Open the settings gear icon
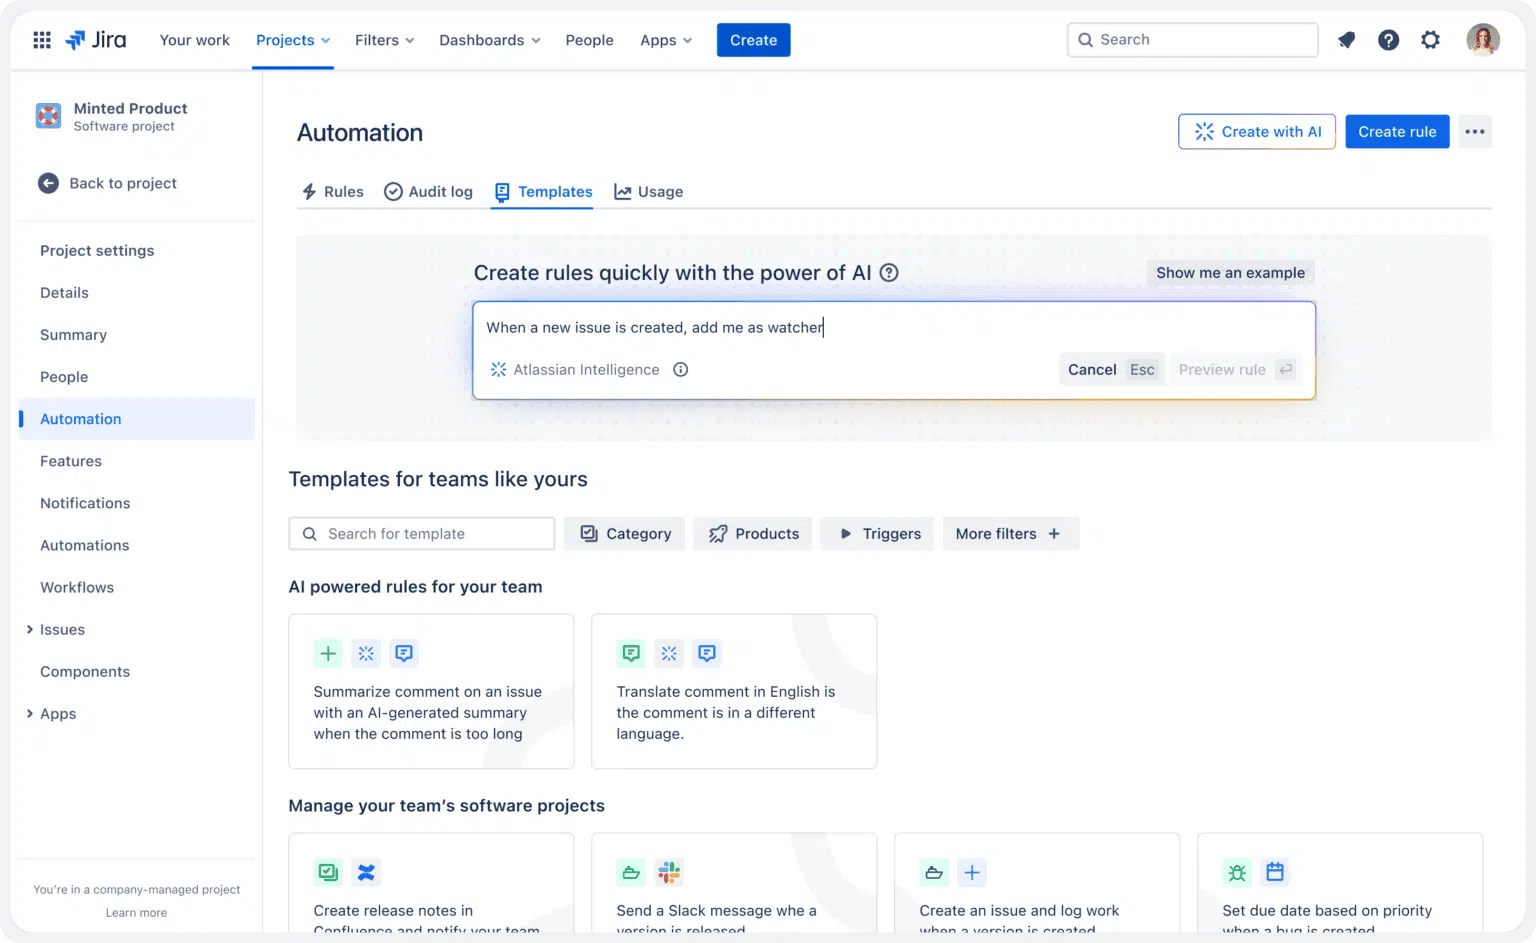 1431,40
